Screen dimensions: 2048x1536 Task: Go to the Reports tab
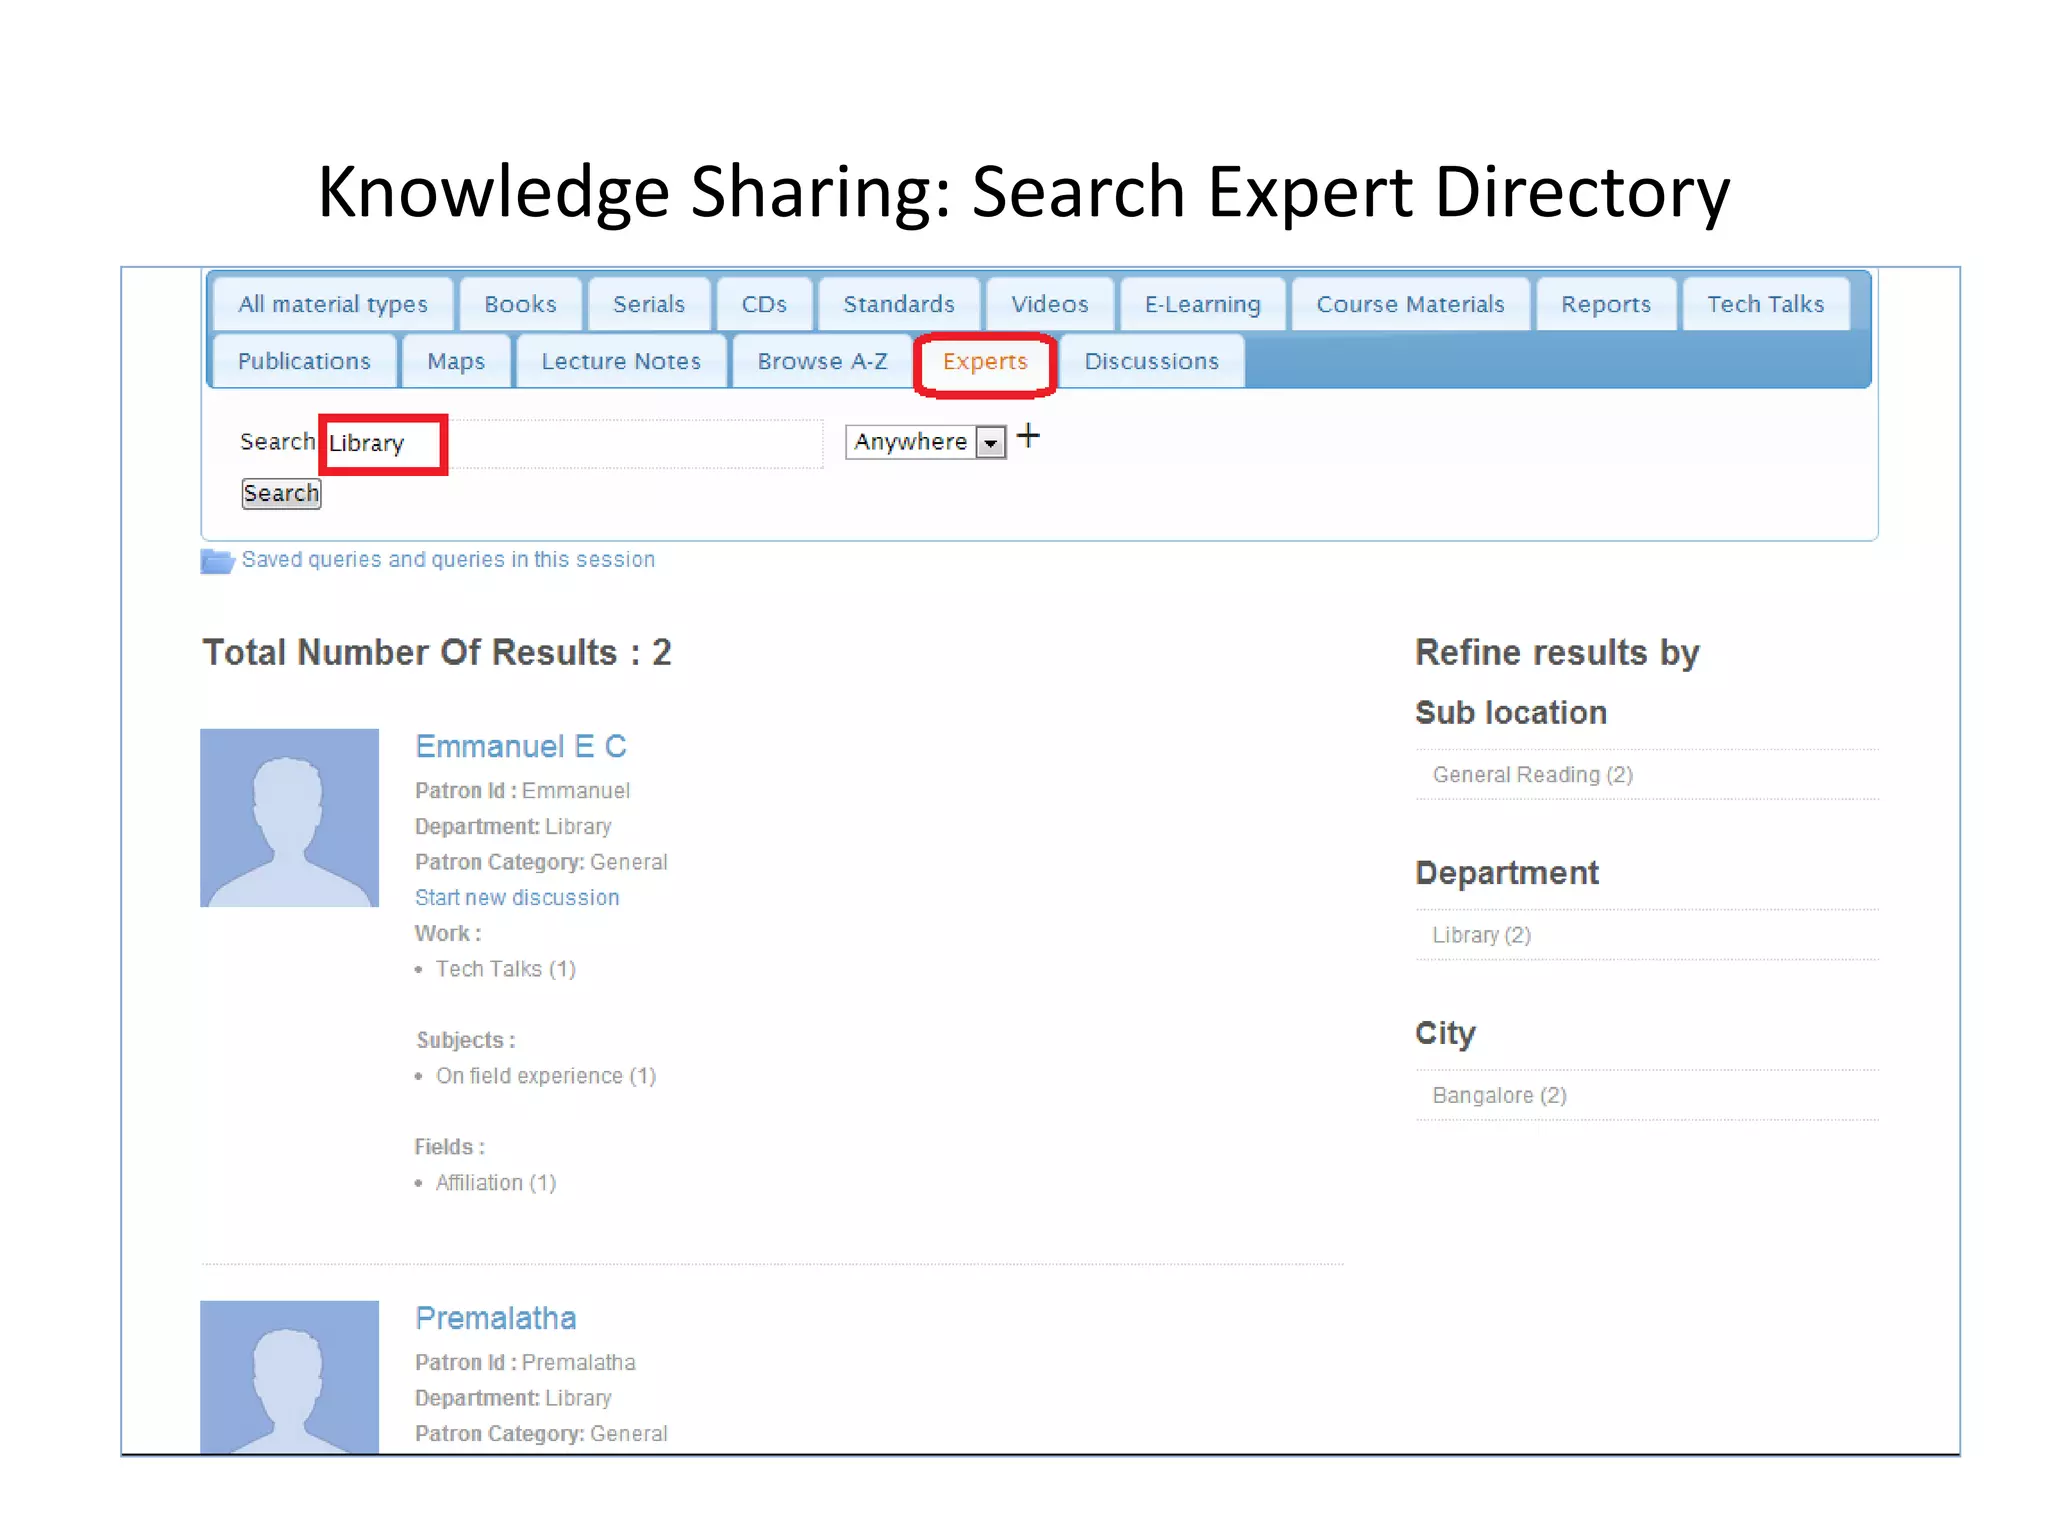(x=1606, y=304)
